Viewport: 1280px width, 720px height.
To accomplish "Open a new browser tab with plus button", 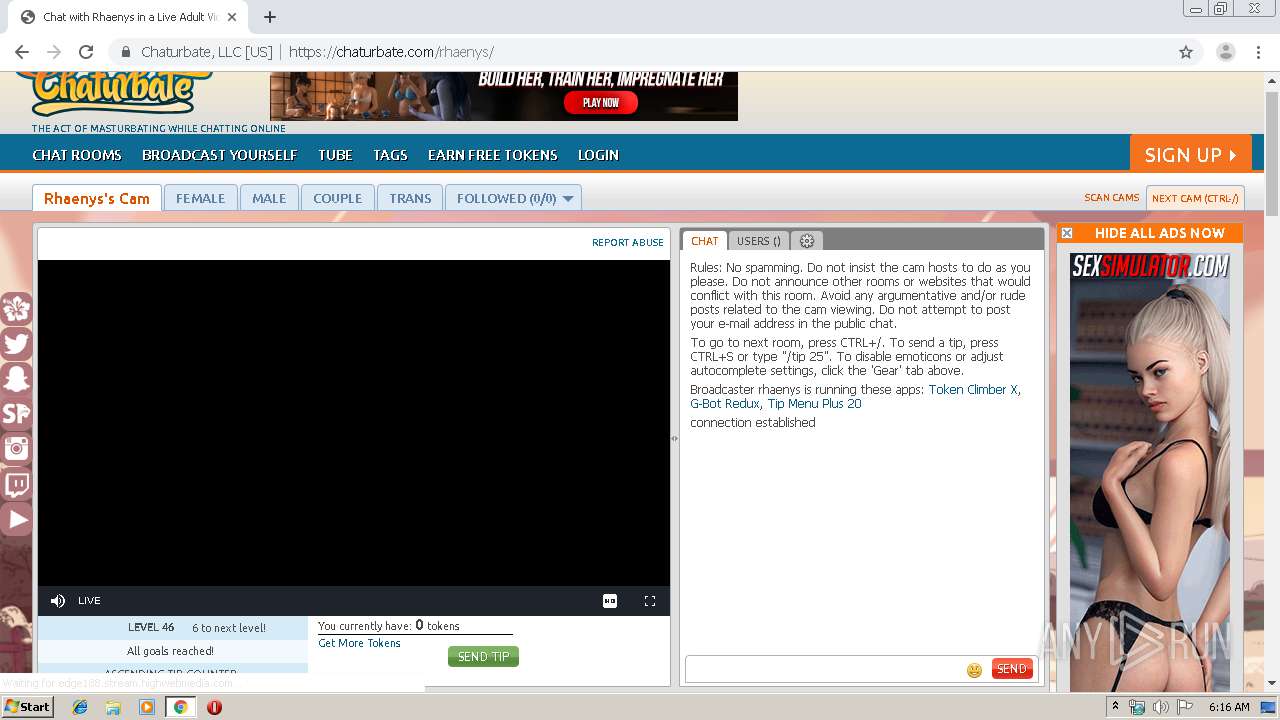I will [270, 17].
